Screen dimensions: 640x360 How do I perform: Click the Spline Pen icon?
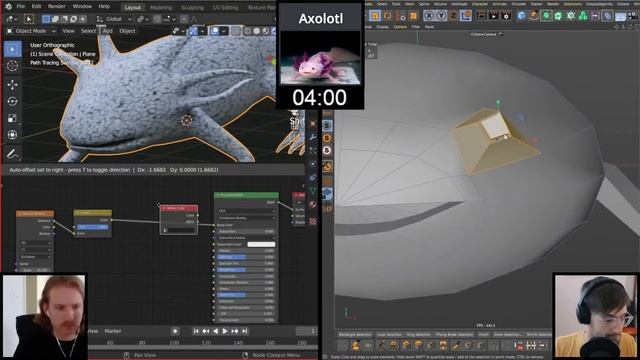click(534, 16)
